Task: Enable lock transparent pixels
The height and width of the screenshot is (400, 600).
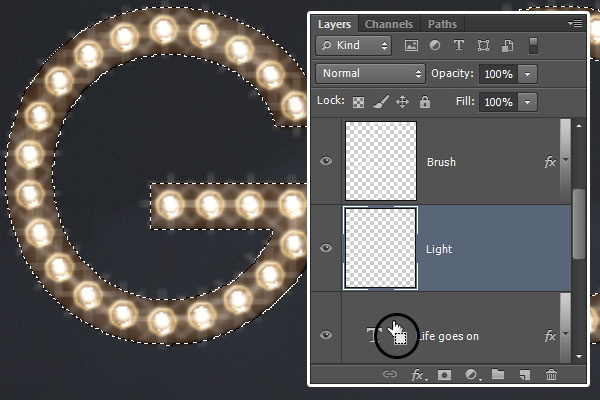Action: pos(359,102)
